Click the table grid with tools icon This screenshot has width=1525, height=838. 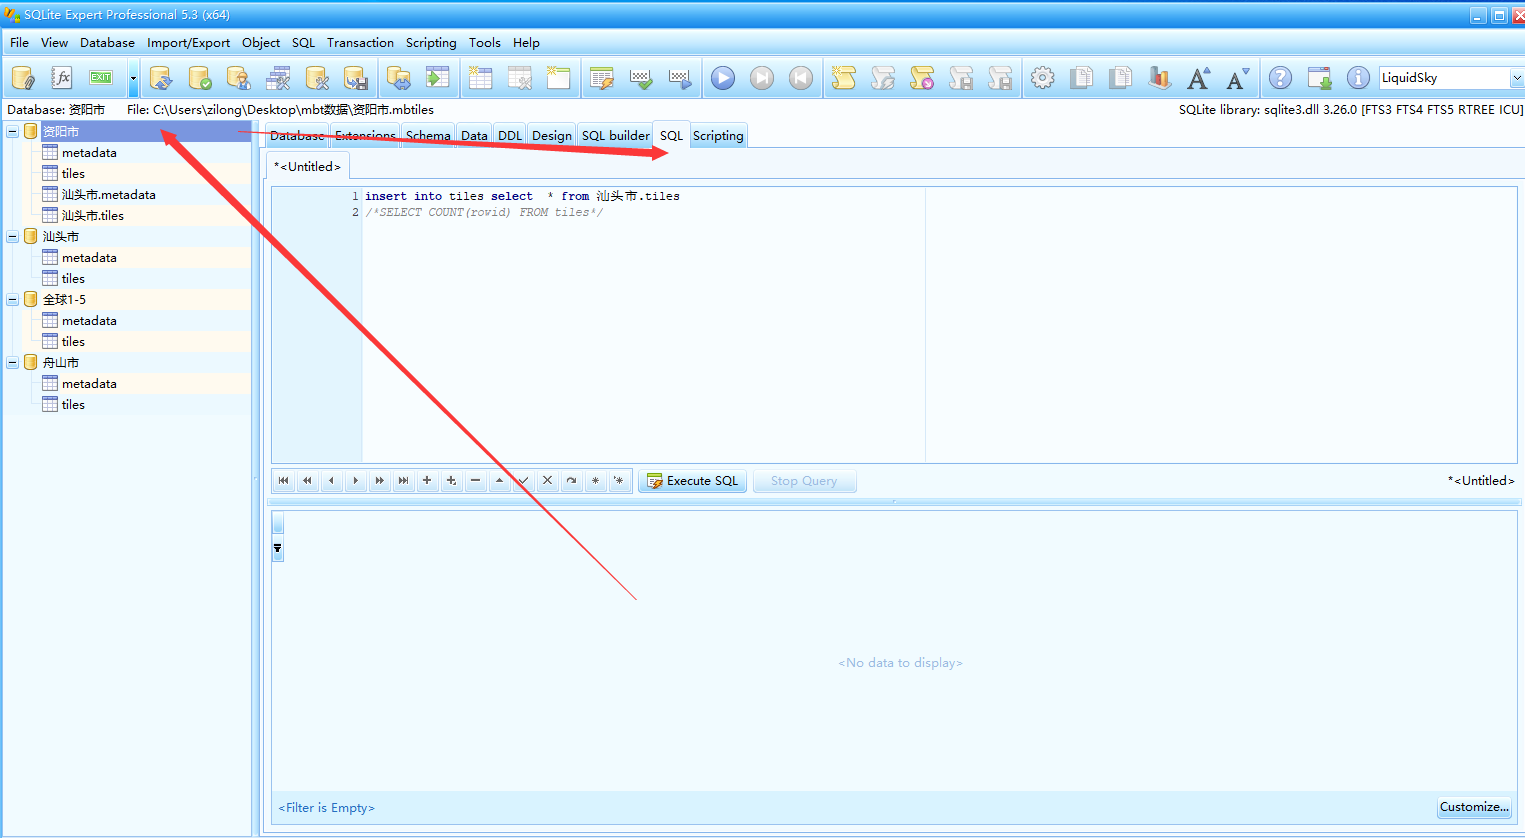[278, 78]
